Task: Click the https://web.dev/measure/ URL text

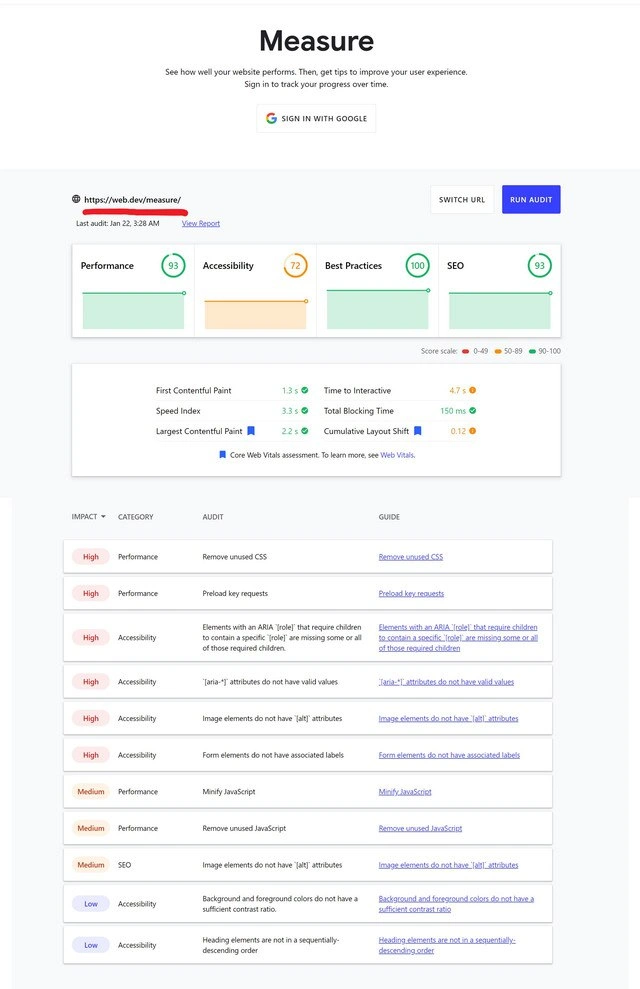Action: click(132, 199)
